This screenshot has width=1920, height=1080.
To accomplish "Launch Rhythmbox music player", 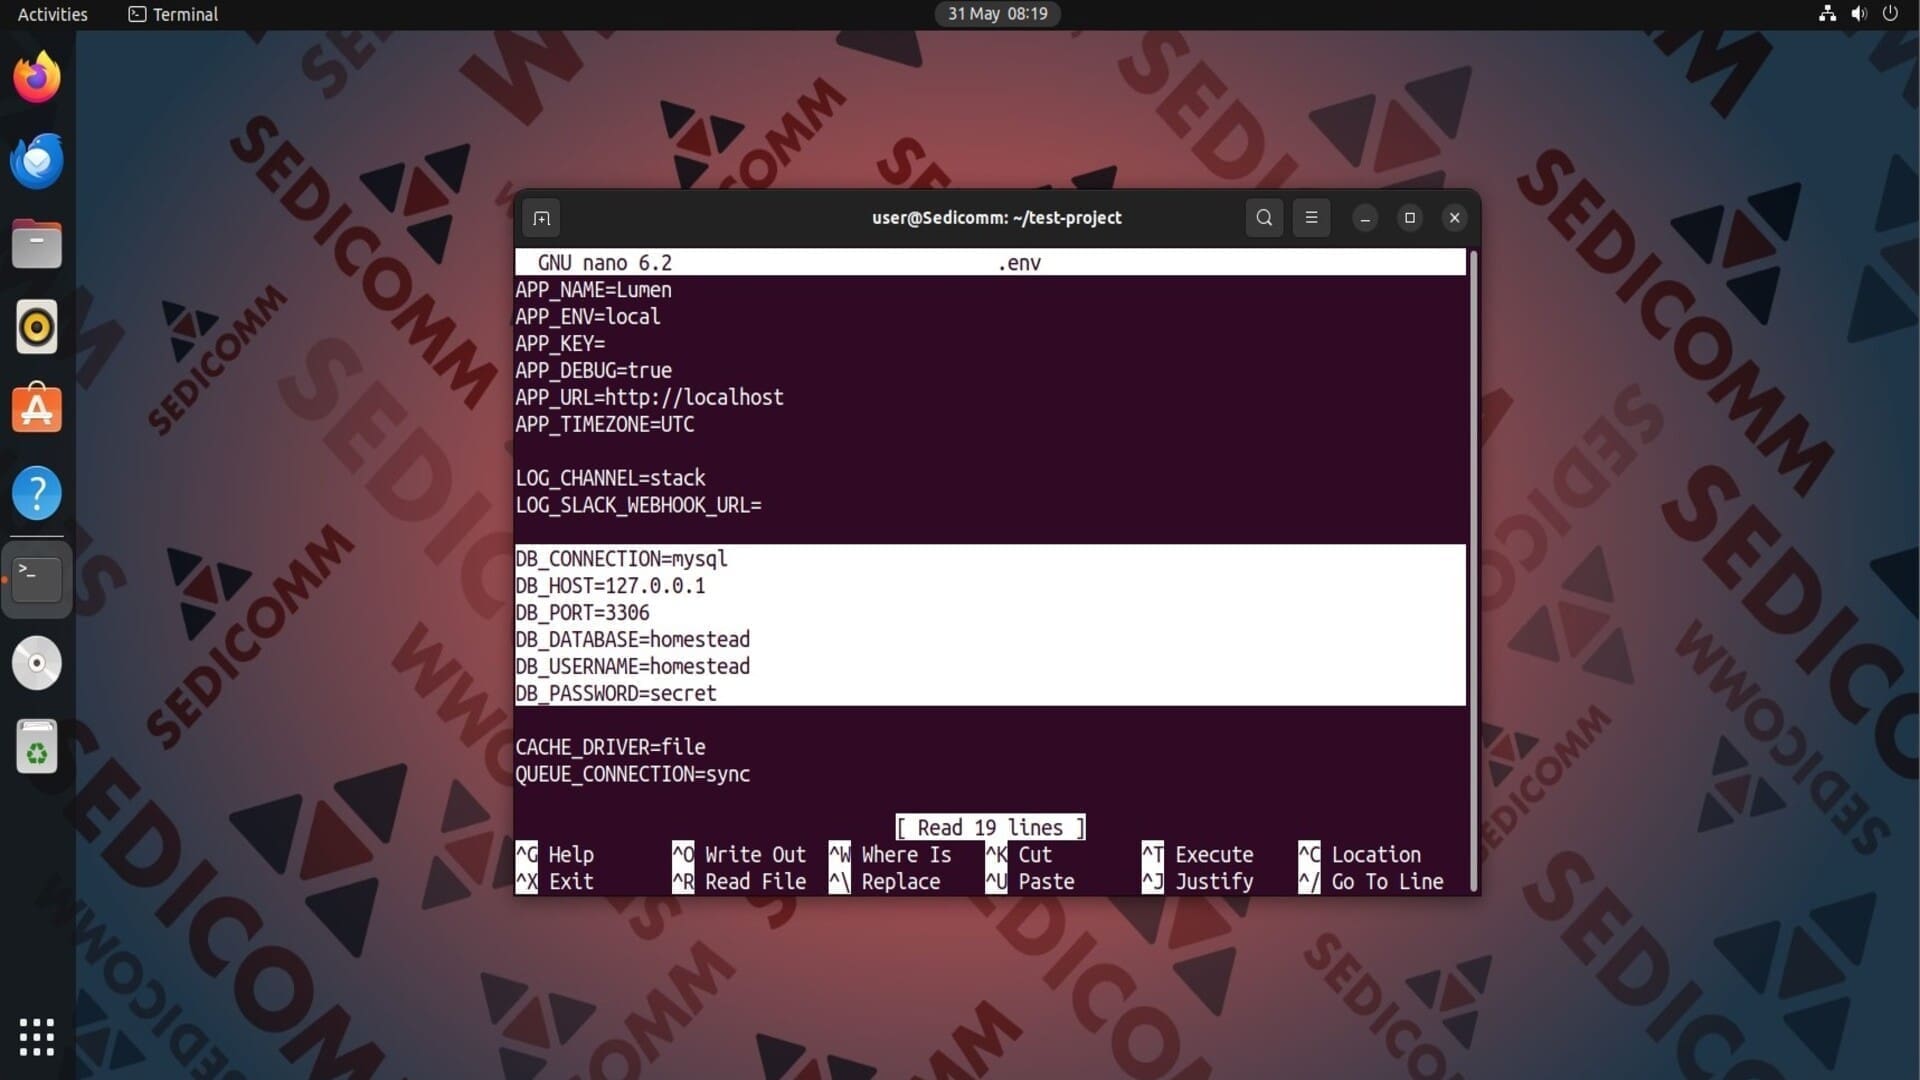I will (x=37, y=327).
